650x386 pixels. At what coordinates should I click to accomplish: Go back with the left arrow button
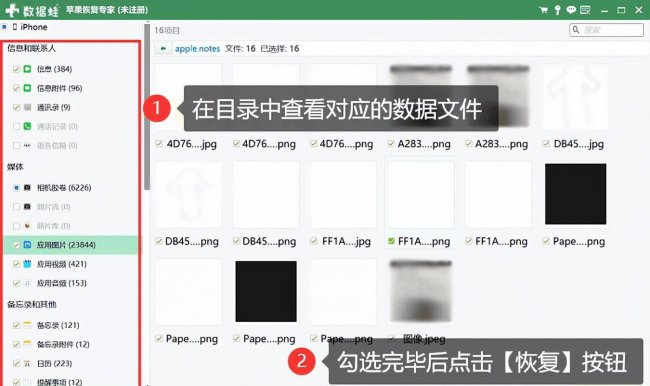(x=163, y=49)
